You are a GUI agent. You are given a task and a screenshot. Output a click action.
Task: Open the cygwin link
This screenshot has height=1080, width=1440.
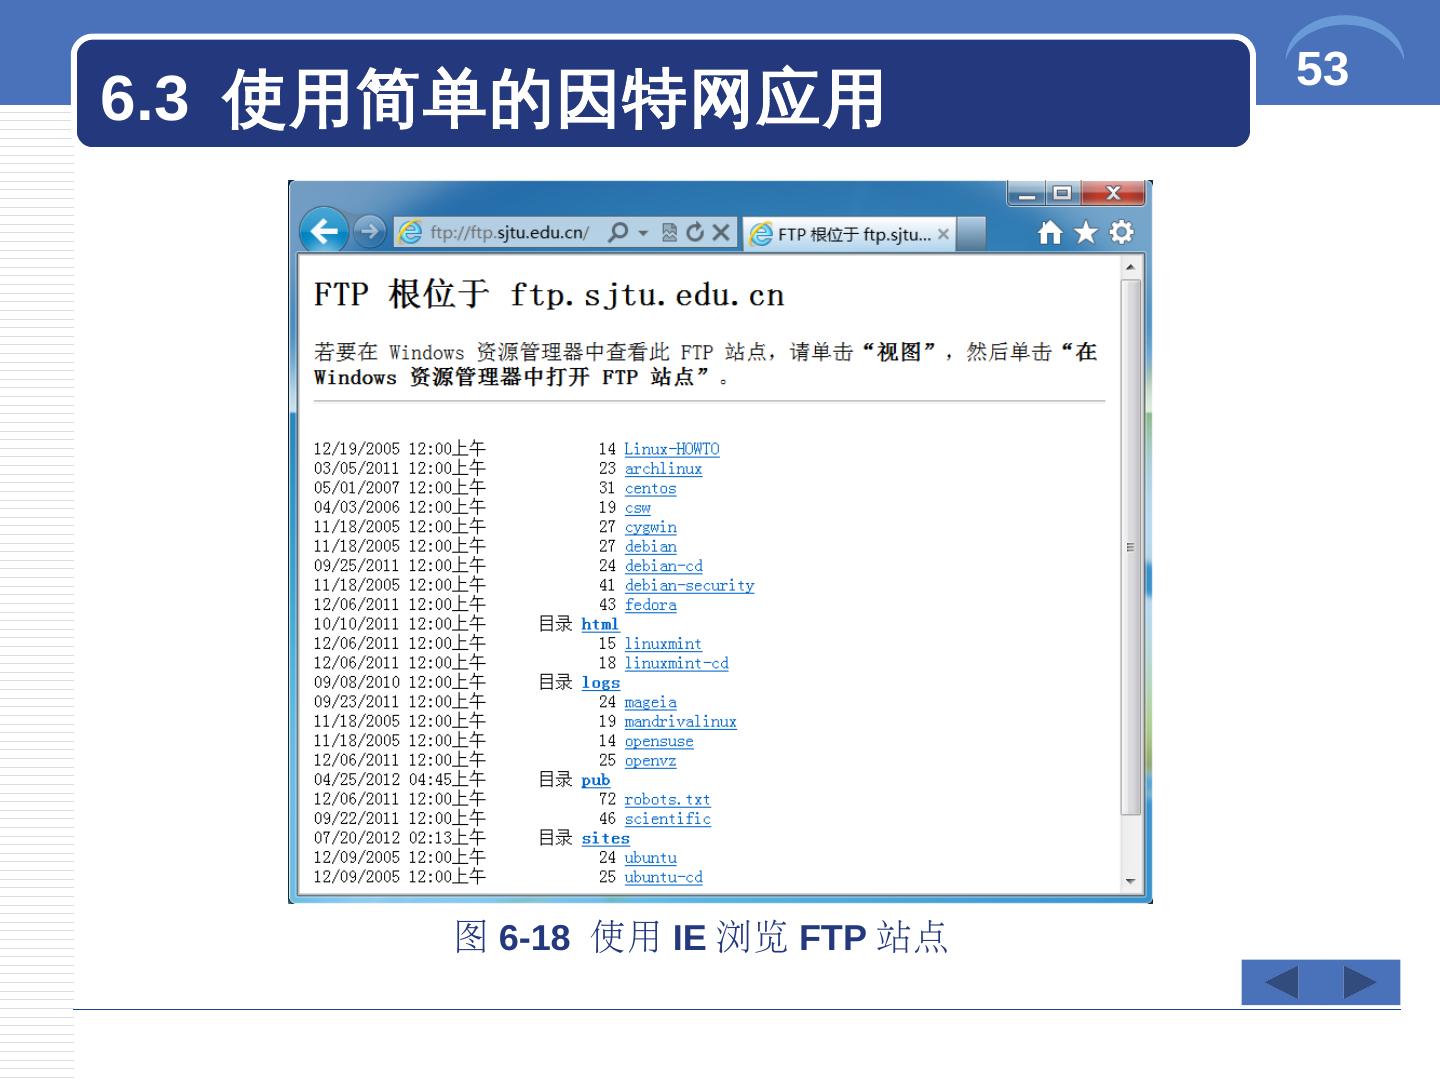click(x=650, y=527)
